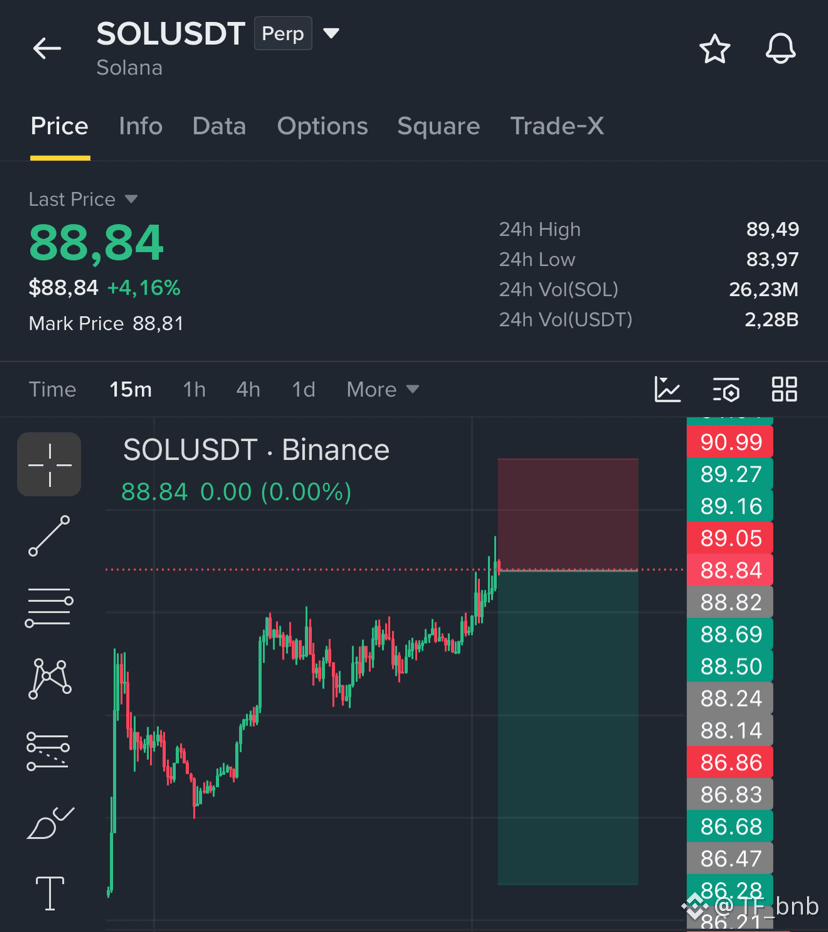This screenshot has width=828, height=932.
Task: Click the 88.14 price label
Action: pos(730,731)
